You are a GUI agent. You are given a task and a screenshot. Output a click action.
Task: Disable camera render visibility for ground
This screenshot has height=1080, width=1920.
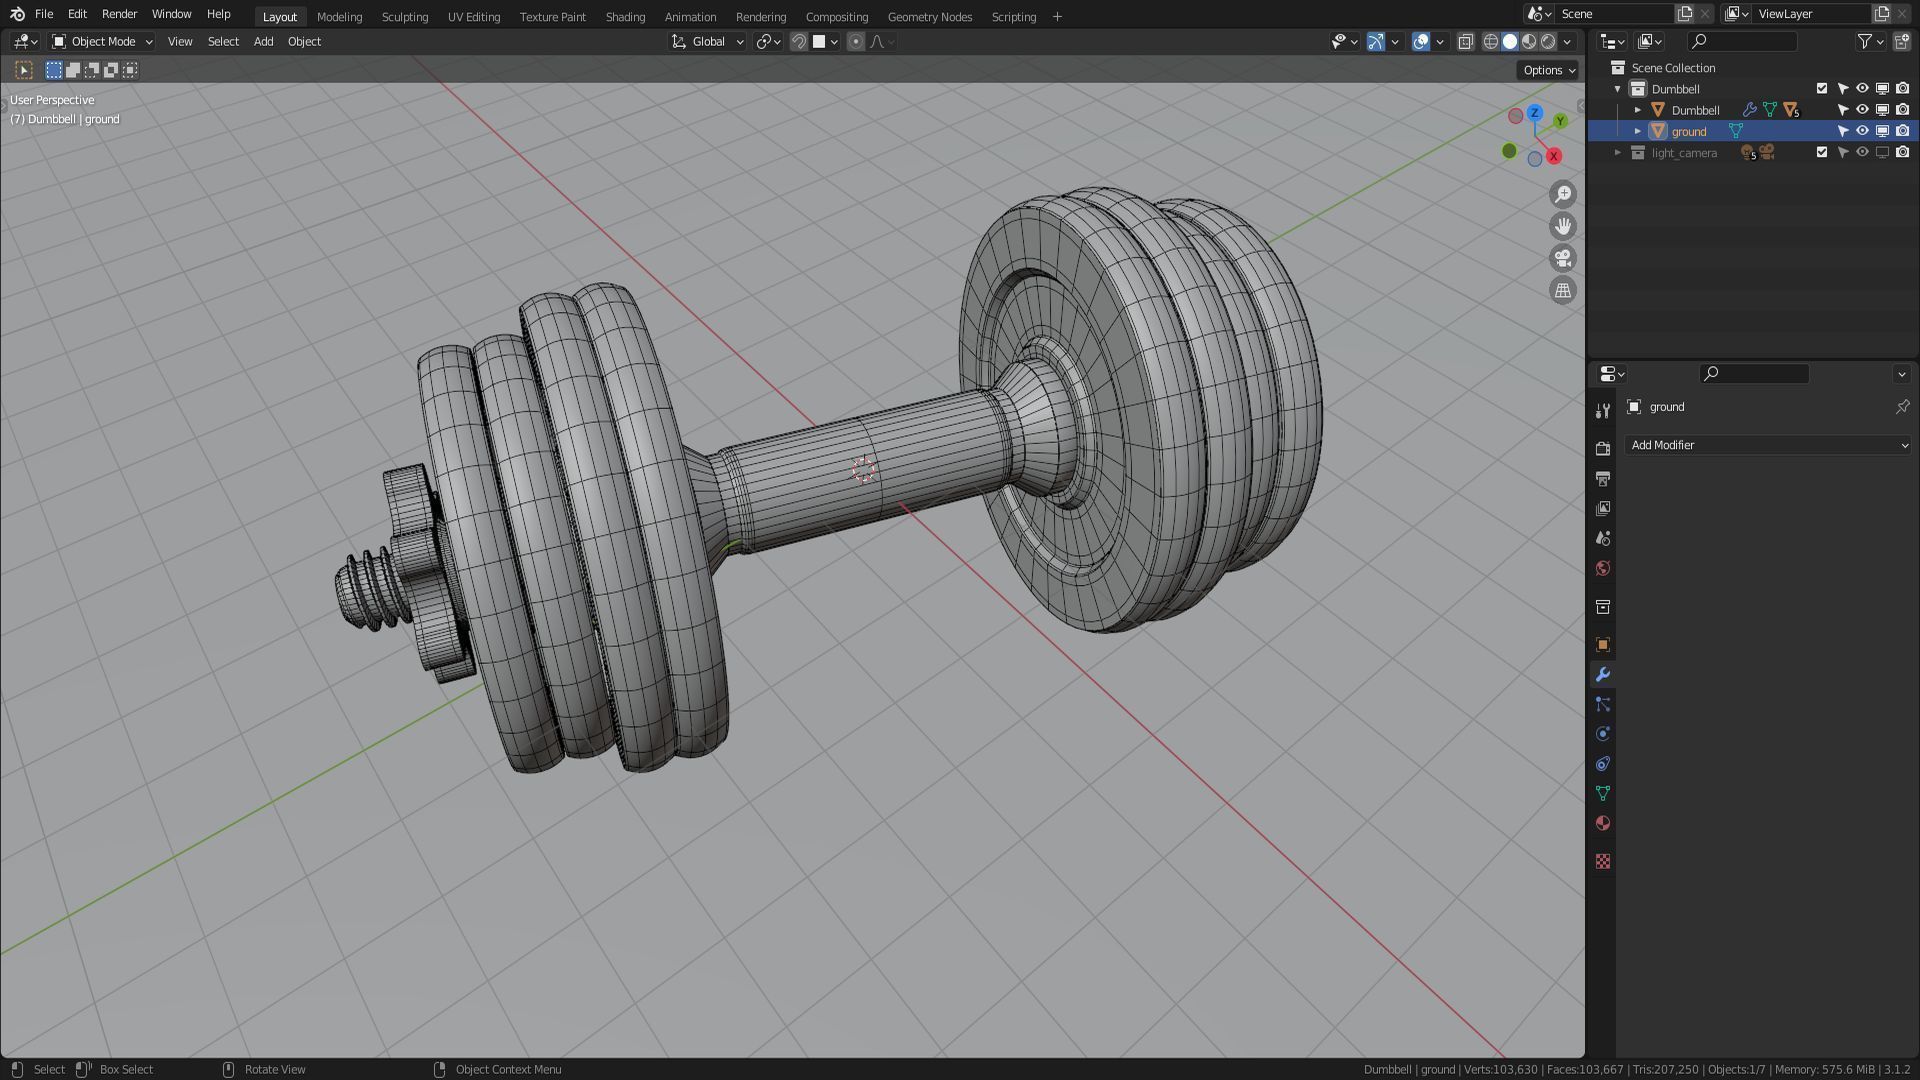[x=1903, y=131]
